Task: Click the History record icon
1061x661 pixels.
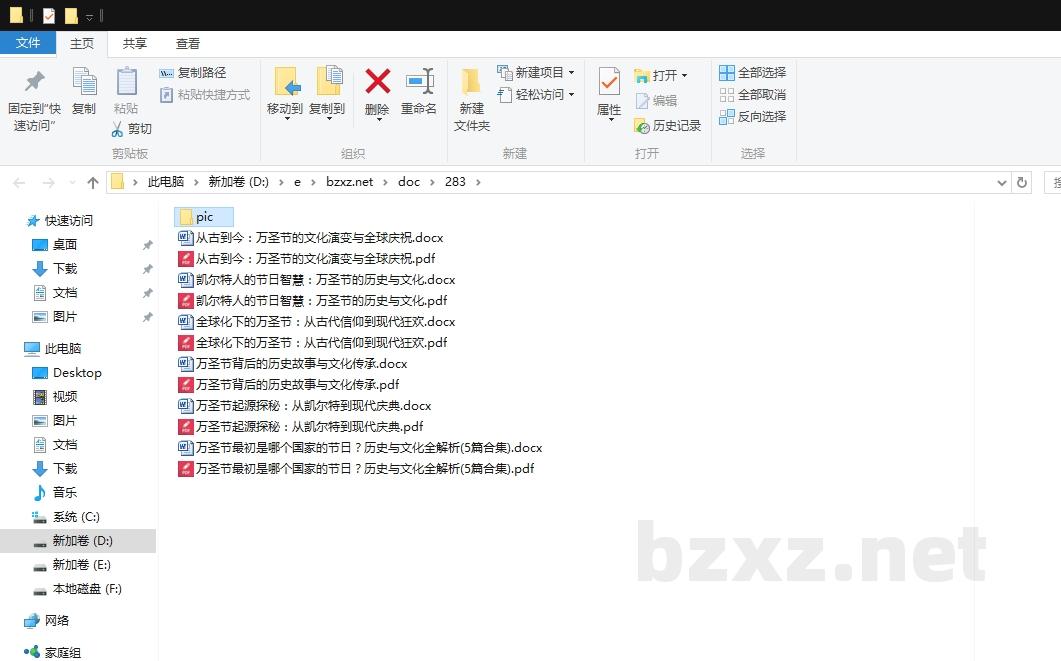Action: click(x=643, y=126)
